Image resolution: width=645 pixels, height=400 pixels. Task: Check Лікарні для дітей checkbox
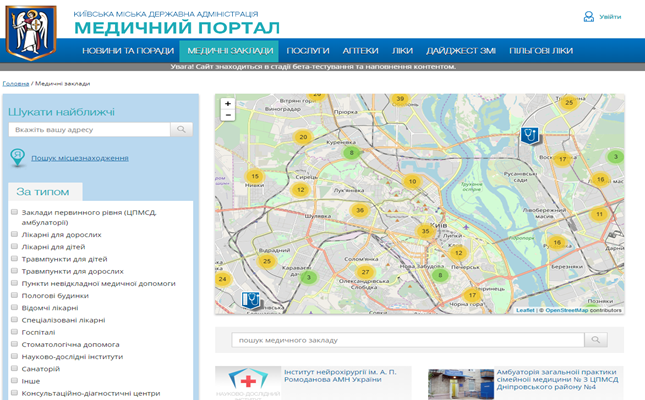click(14, 246)
